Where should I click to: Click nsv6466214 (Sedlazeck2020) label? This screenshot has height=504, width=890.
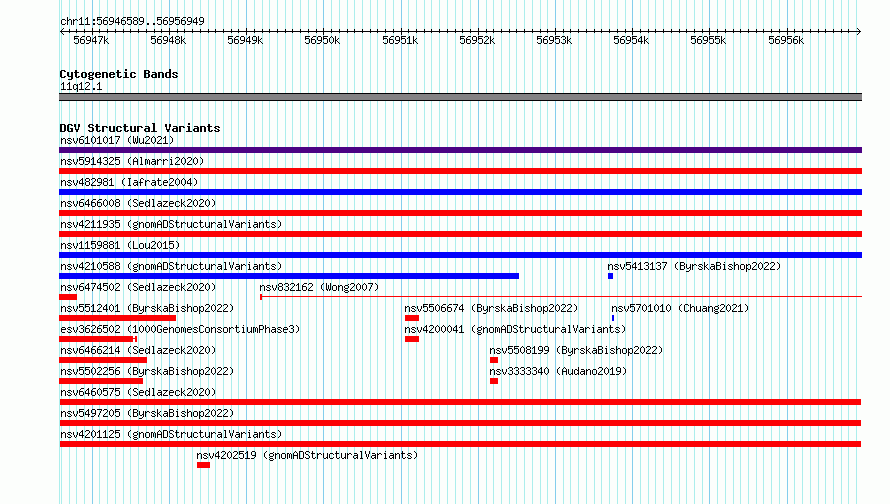tap(138, 350)
